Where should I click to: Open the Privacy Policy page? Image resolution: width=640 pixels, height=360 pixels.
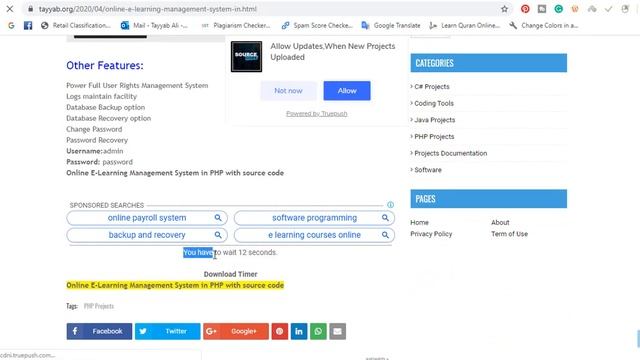tap(431, 234)
